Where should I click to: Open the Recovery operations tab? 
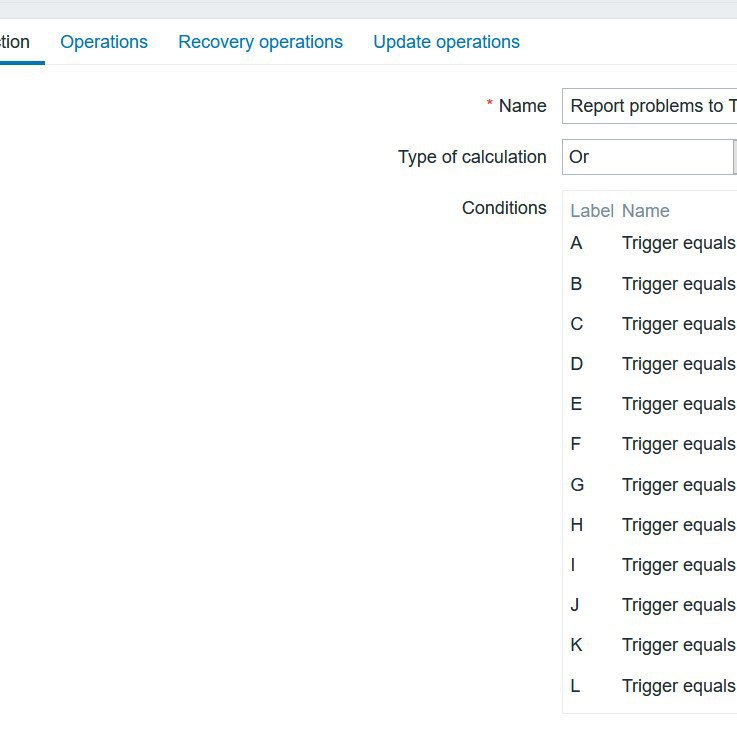click(260, 42)
